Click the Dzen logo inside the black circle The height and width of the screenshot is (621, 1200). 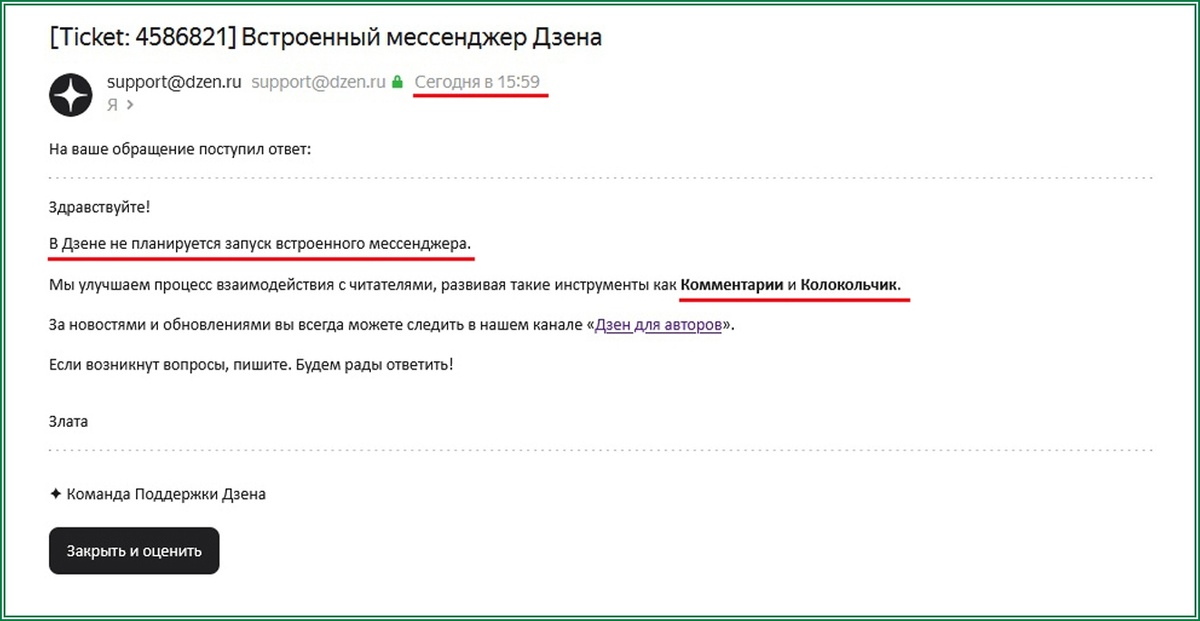tap(70, 95)
